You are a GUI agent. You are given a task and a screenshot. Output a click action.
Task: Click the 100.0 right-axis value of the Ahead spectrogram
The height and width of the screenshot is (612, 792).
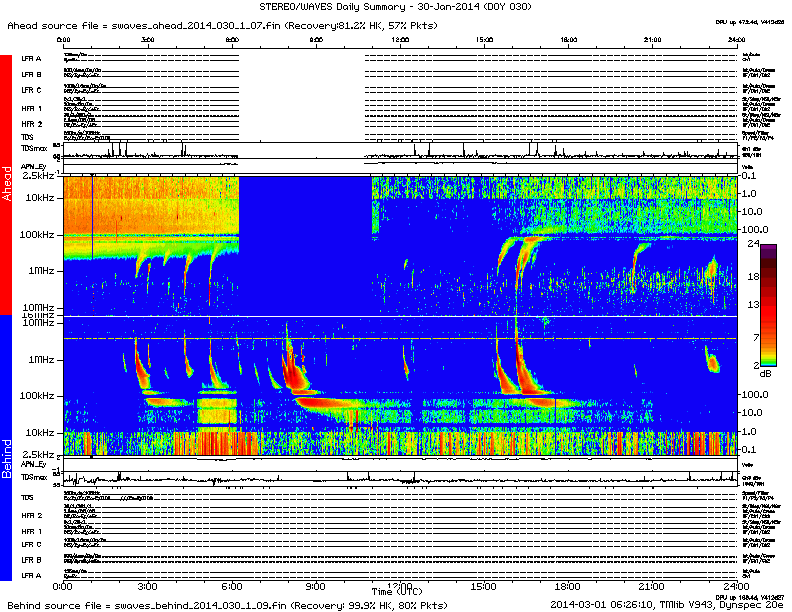tap(755, 229)
